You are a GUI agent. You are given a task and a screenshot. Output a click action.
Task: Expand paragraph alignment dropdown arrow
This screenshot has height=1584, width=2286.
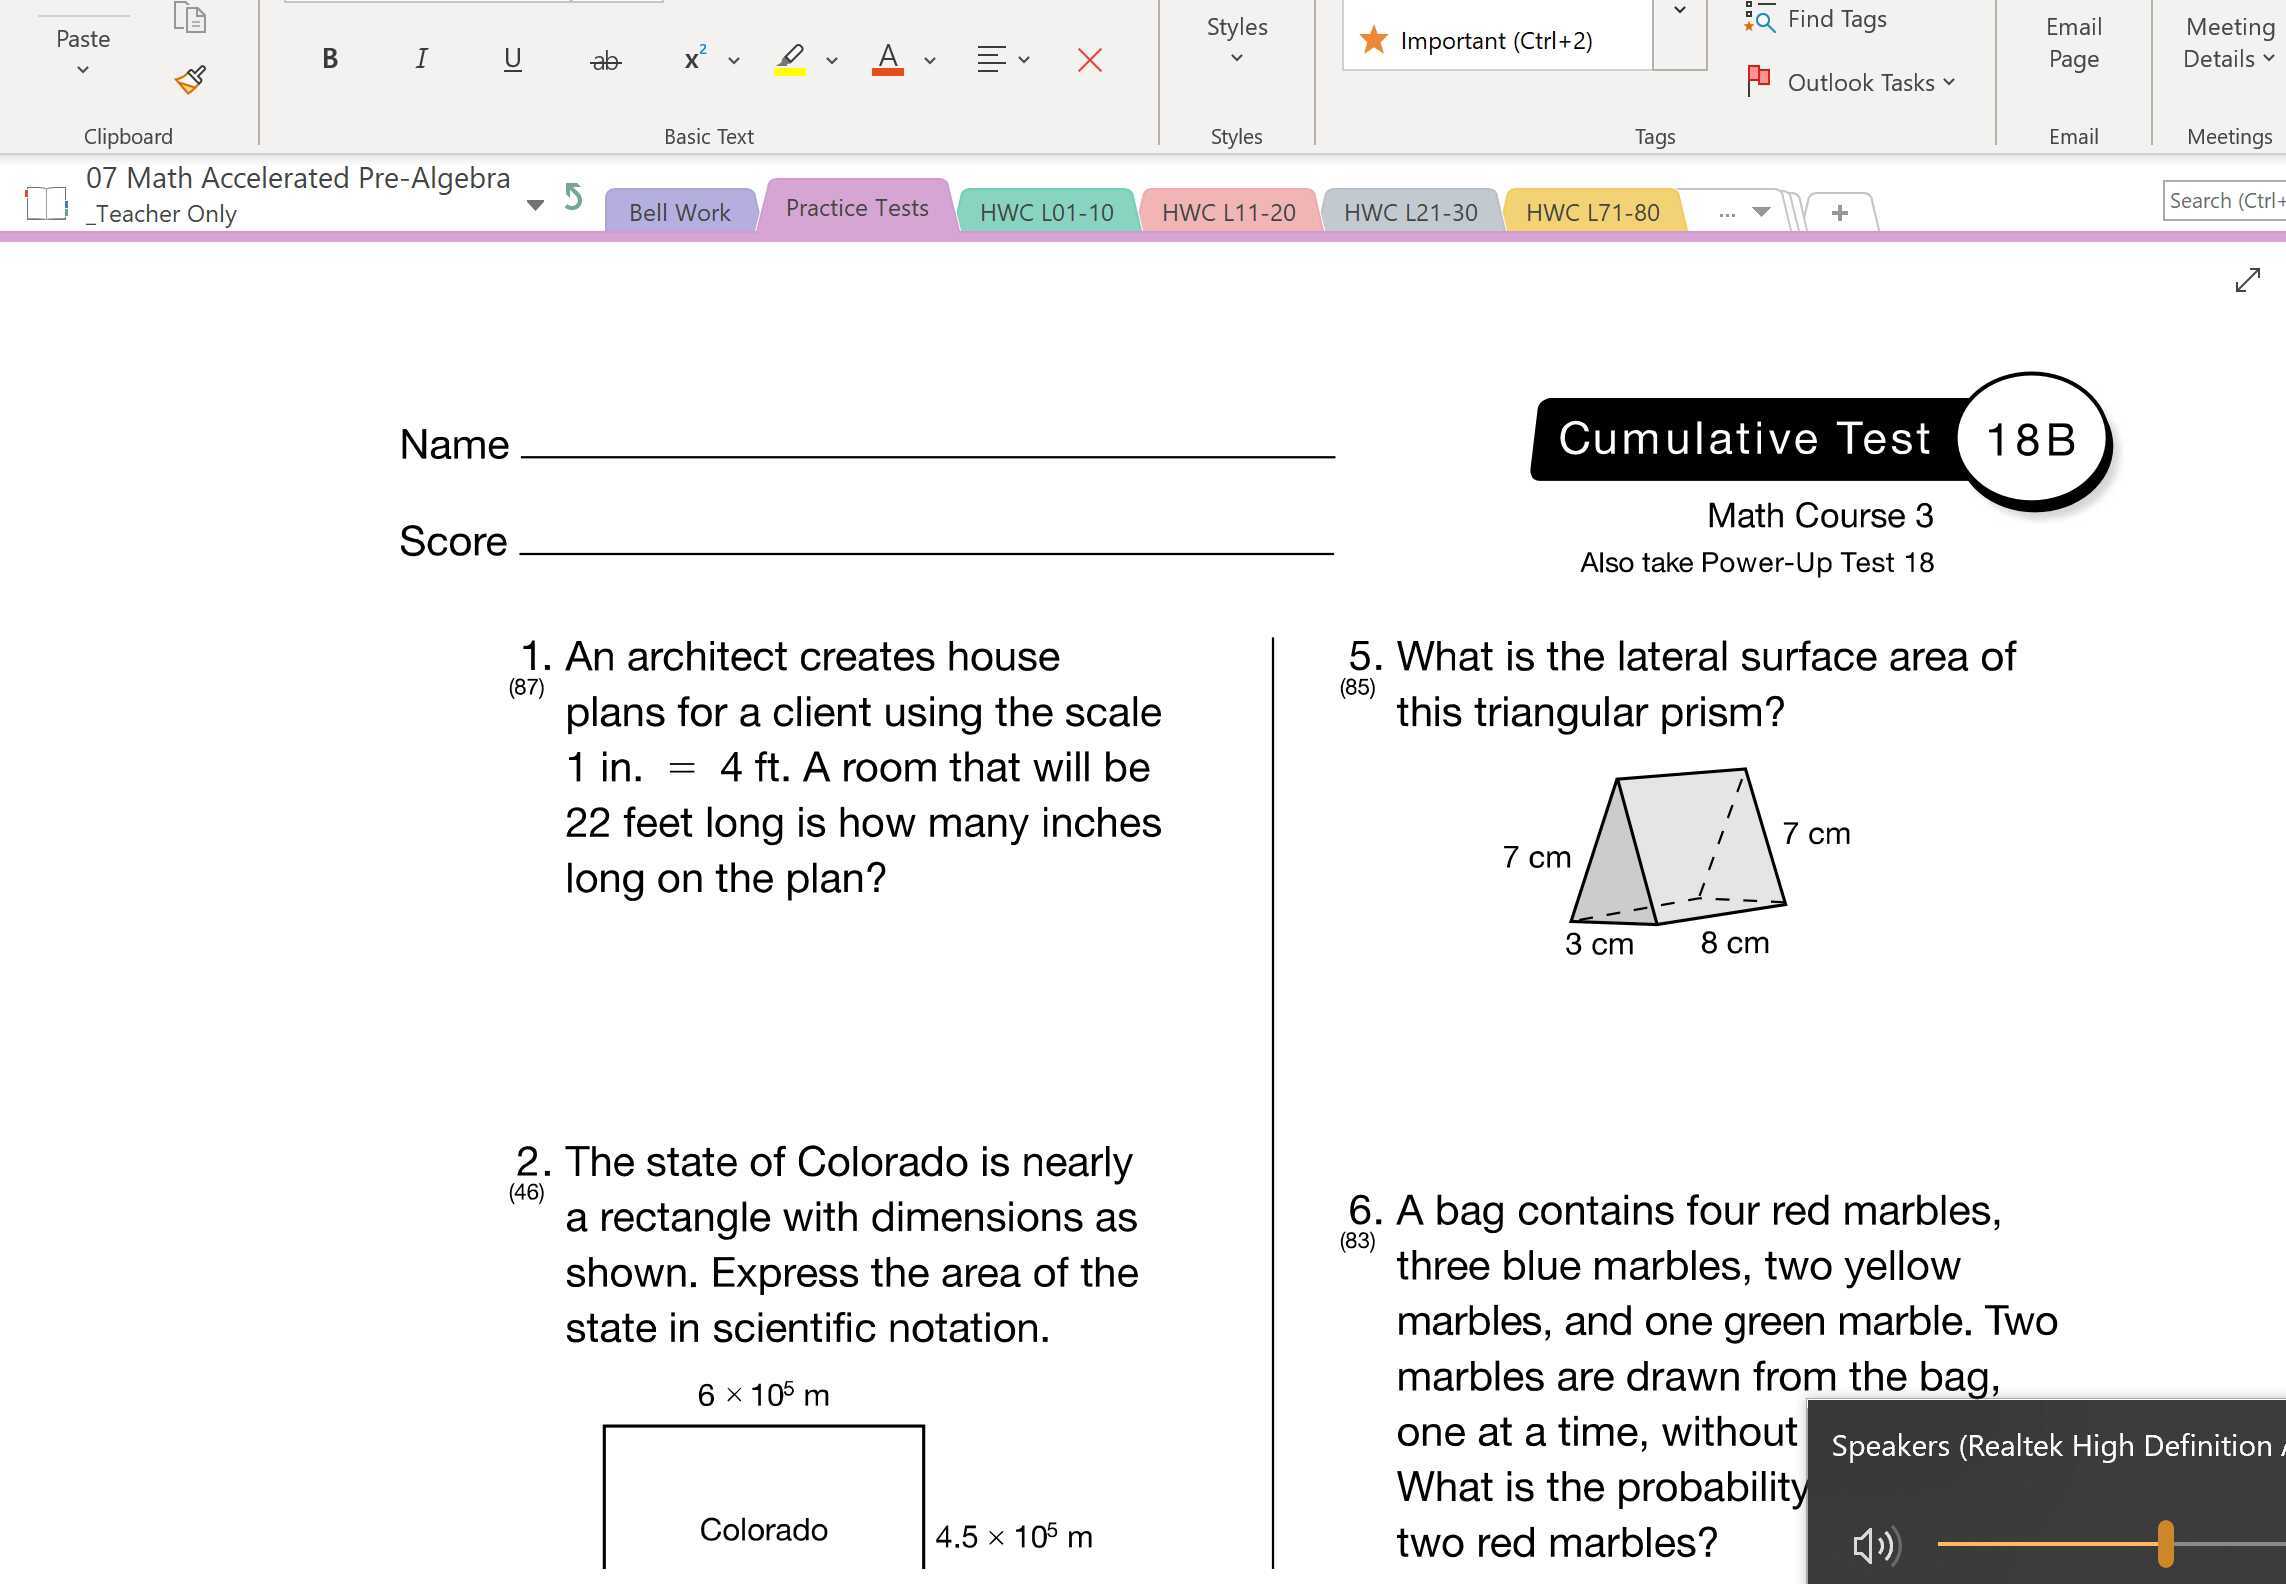(1024, 60)
